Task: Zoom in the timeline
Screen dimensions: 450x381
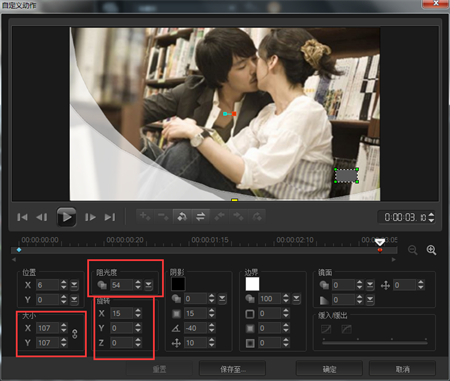Action: click(431, 250)
